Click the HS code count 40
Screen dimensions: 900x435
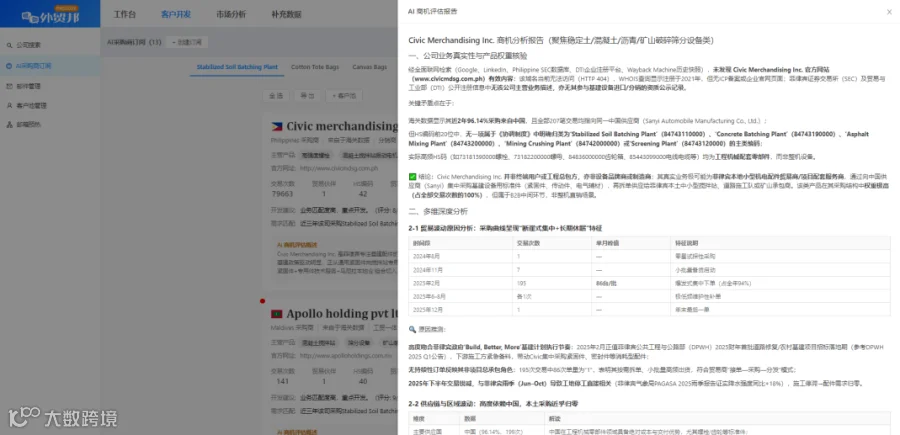[363, 382]
